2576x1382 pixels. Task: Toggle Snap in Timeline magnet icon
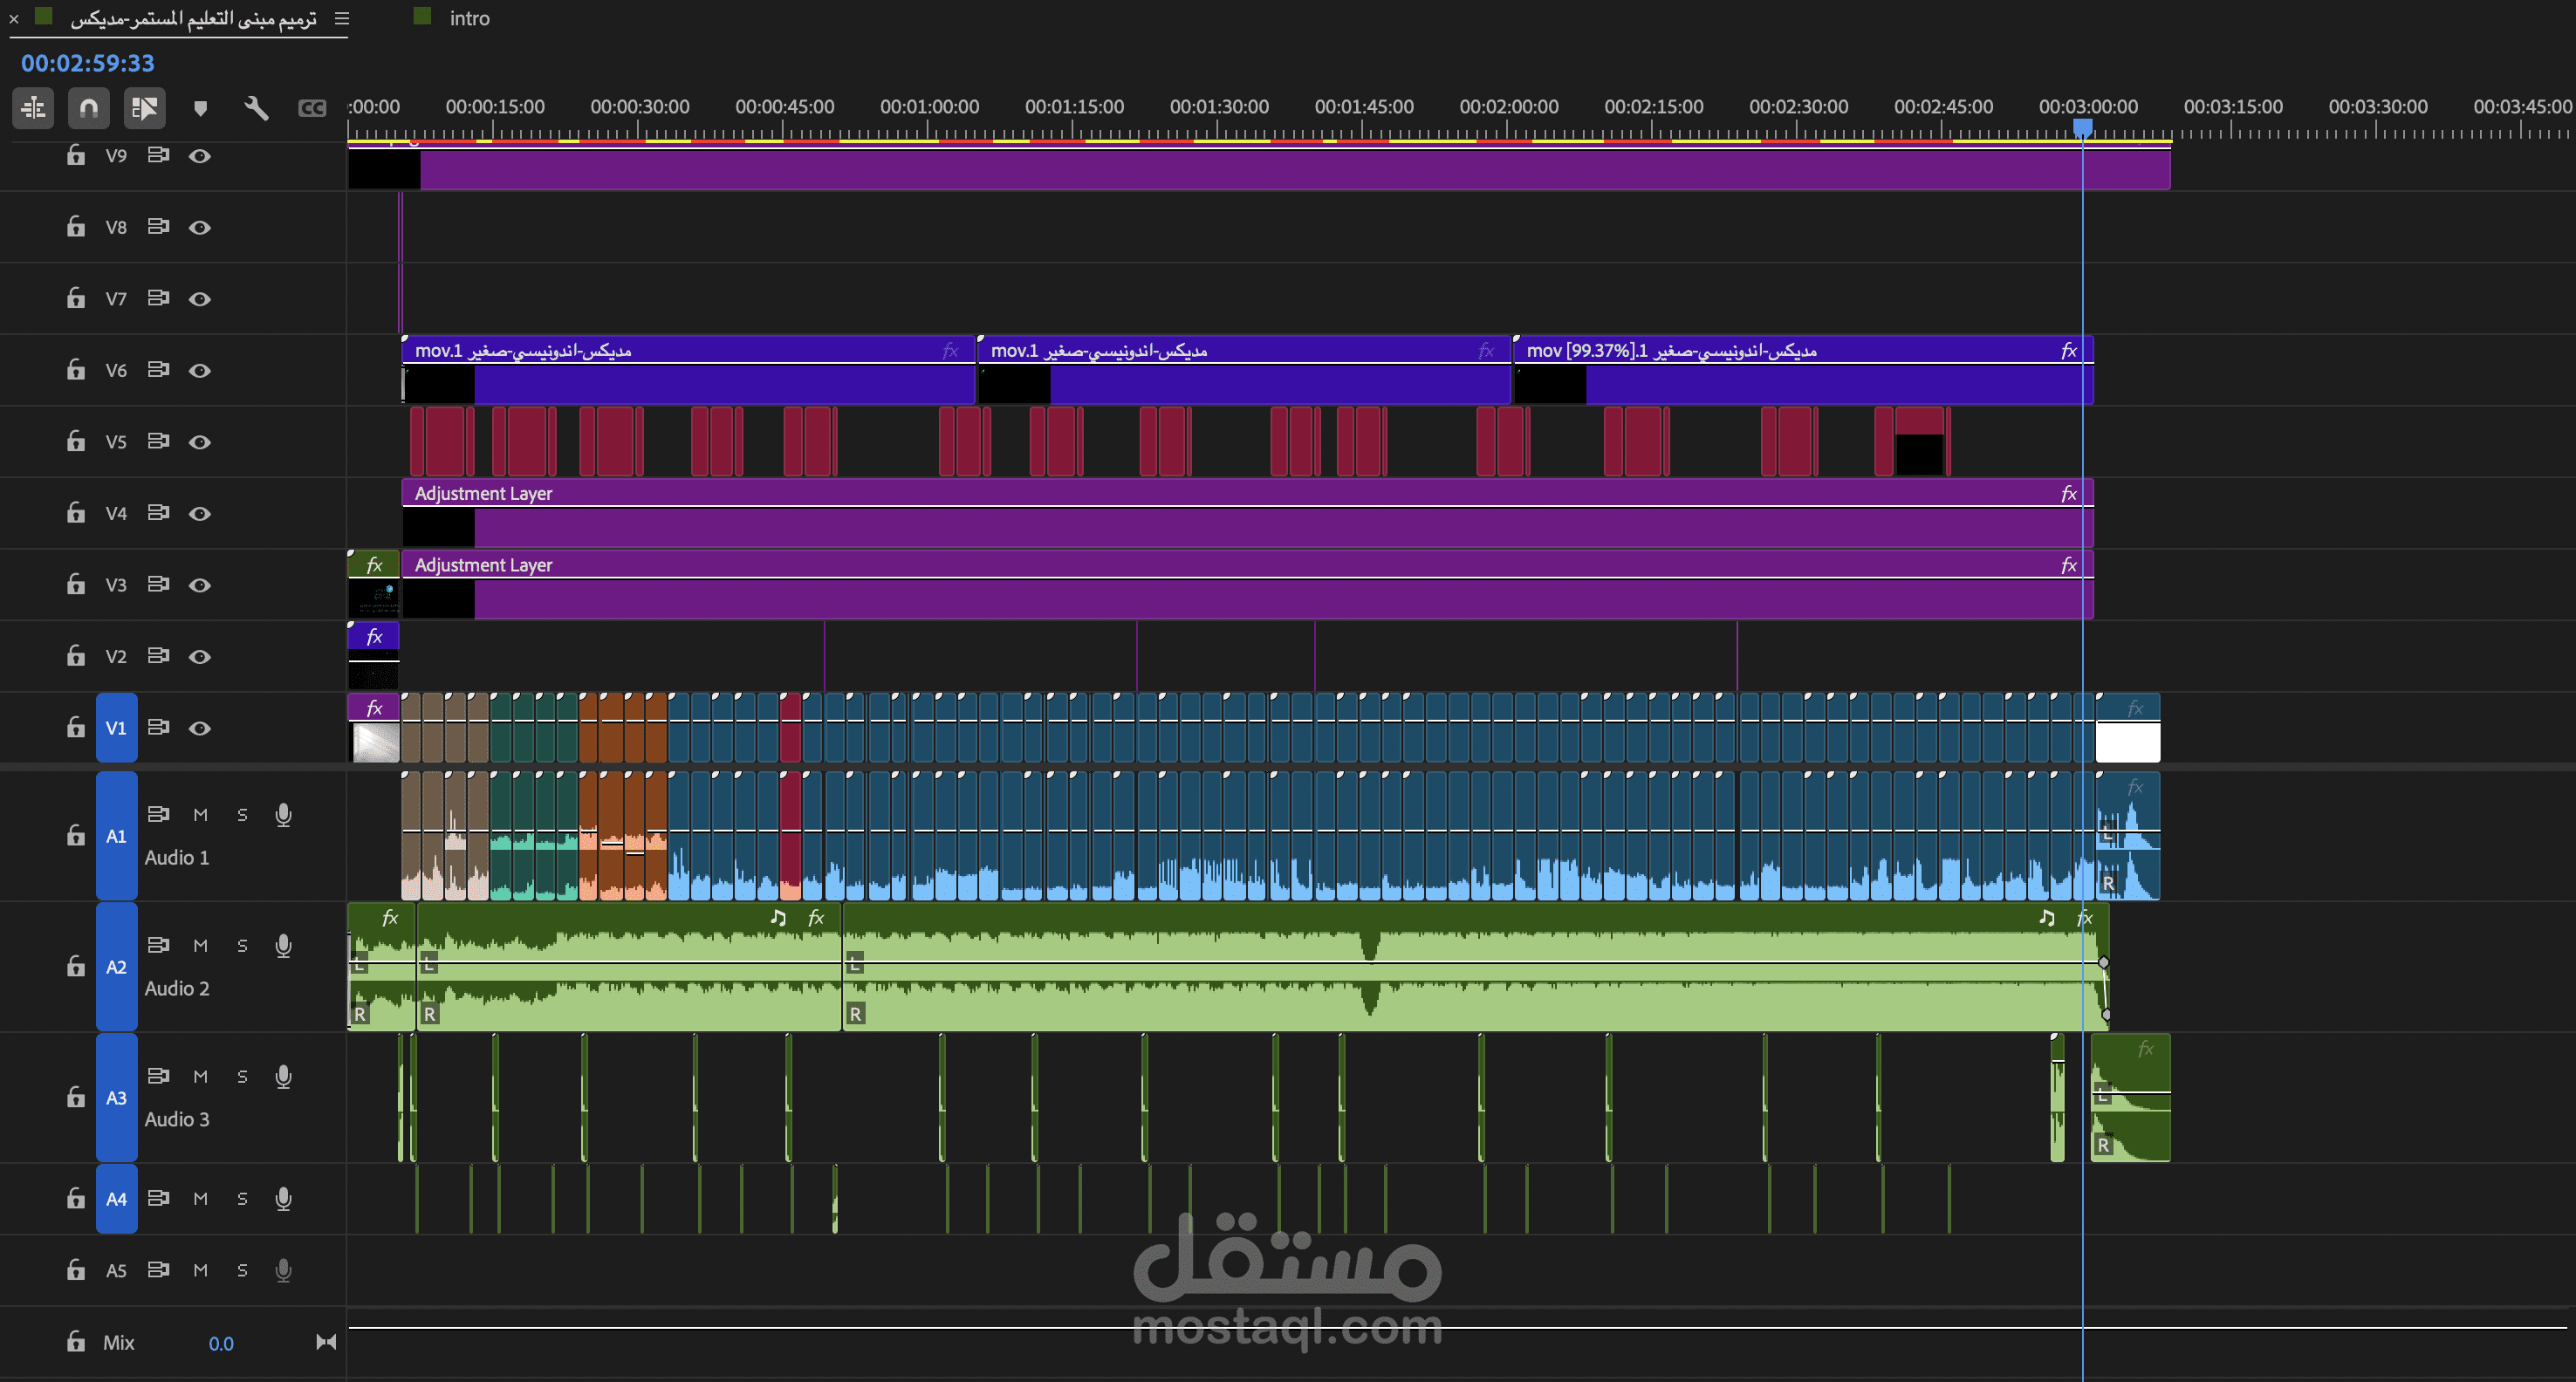[88, 108]
